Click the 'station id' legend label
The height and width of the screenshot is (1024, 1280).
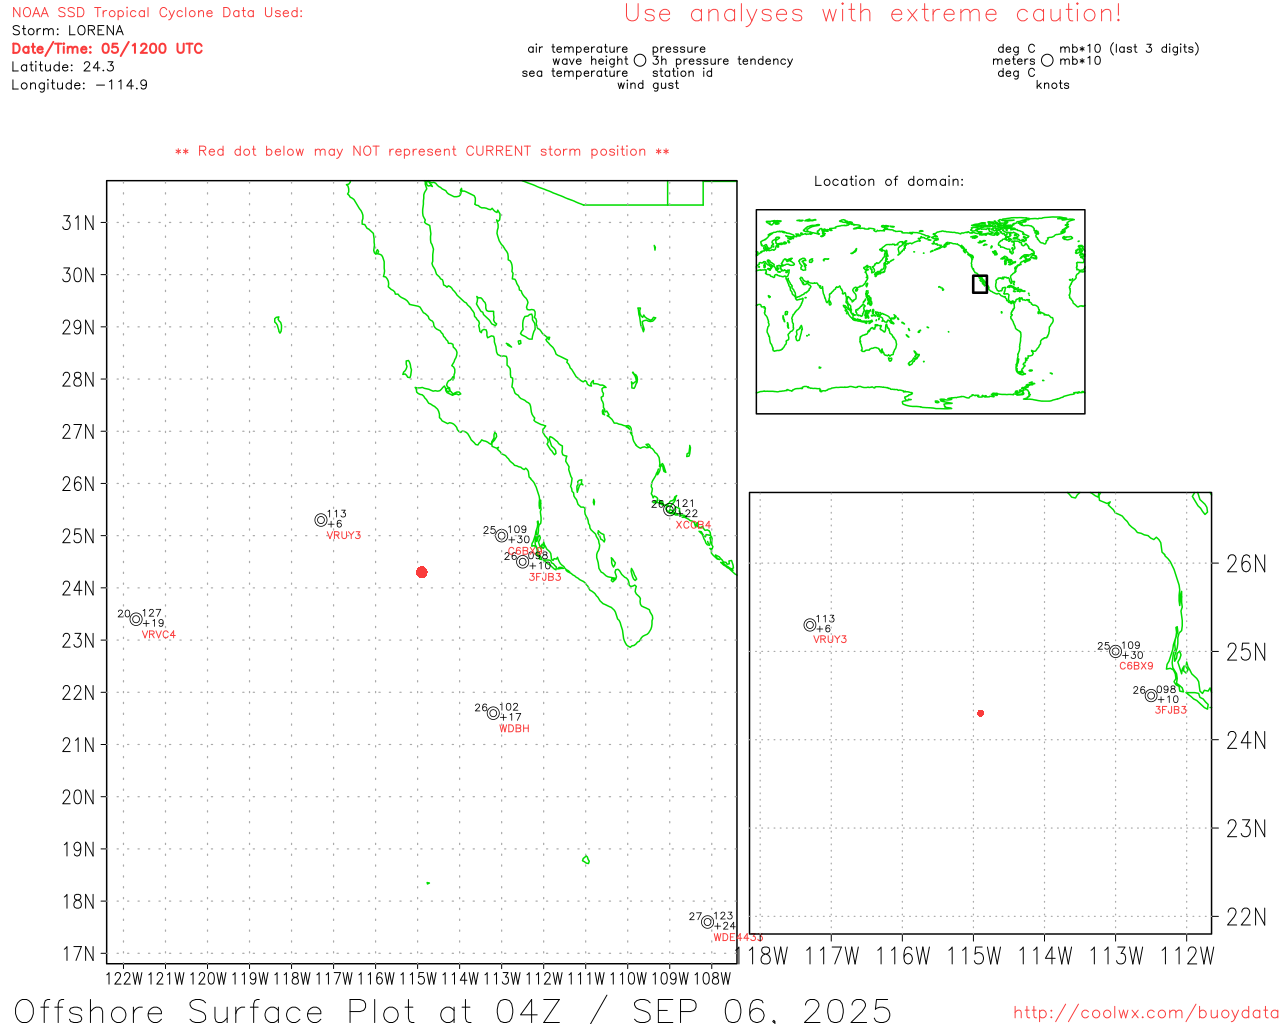point(682,73)
